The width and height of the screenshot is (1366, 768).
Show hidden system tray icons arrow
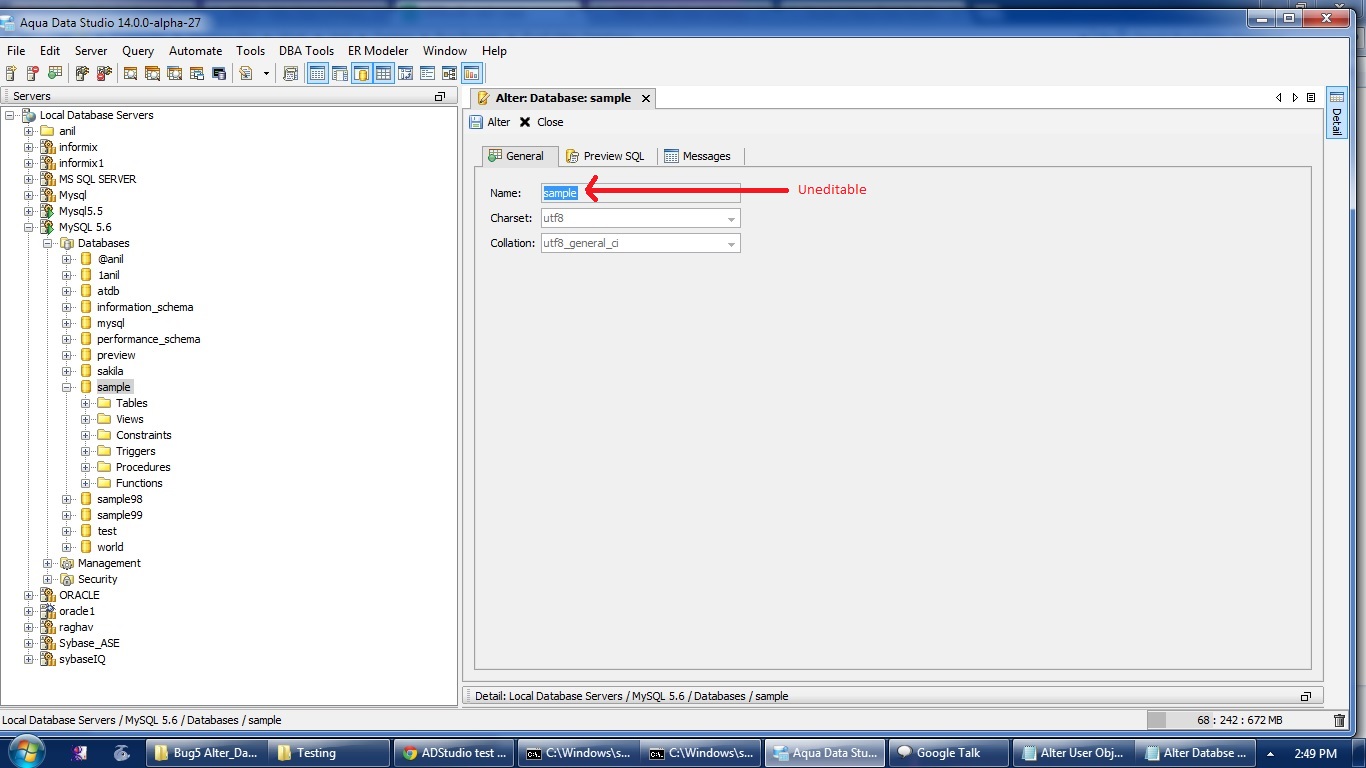[1271, 753]
